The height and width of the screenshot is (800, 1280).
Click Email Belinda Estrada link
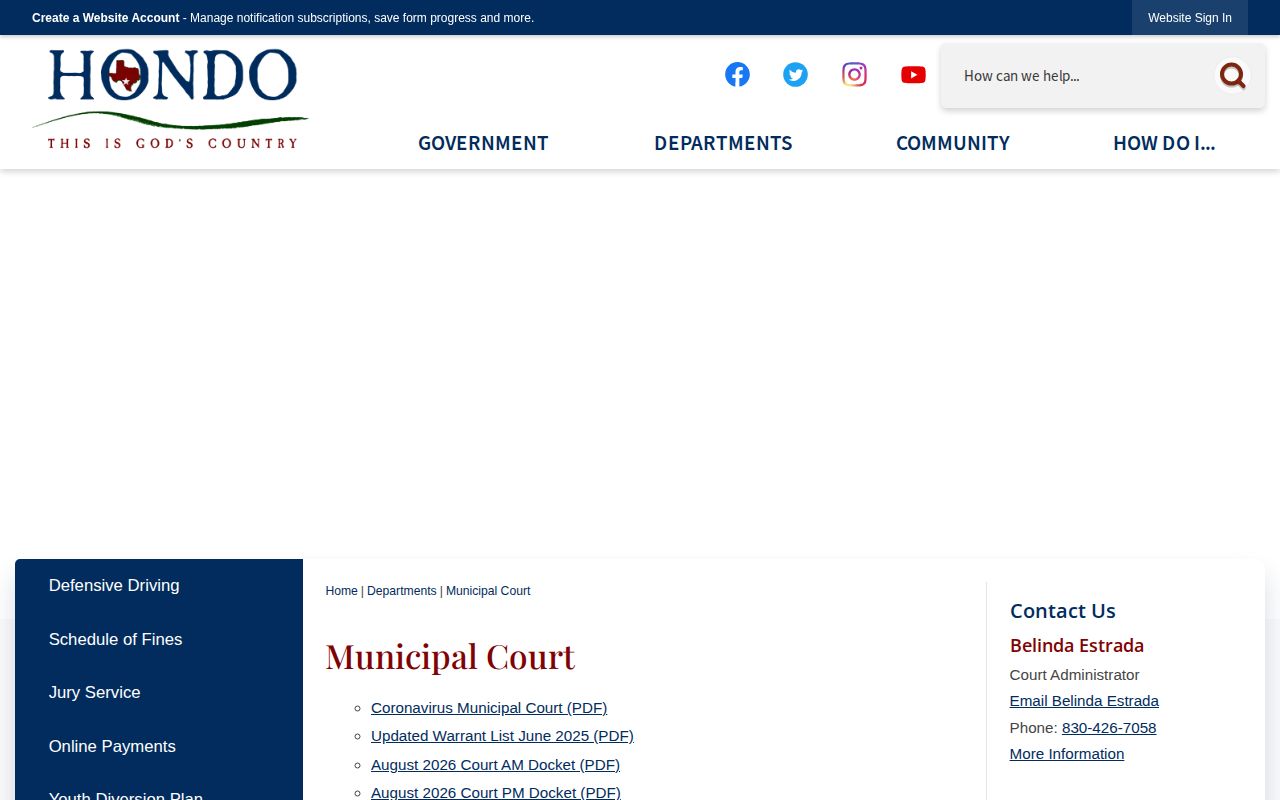point(1084,701)
